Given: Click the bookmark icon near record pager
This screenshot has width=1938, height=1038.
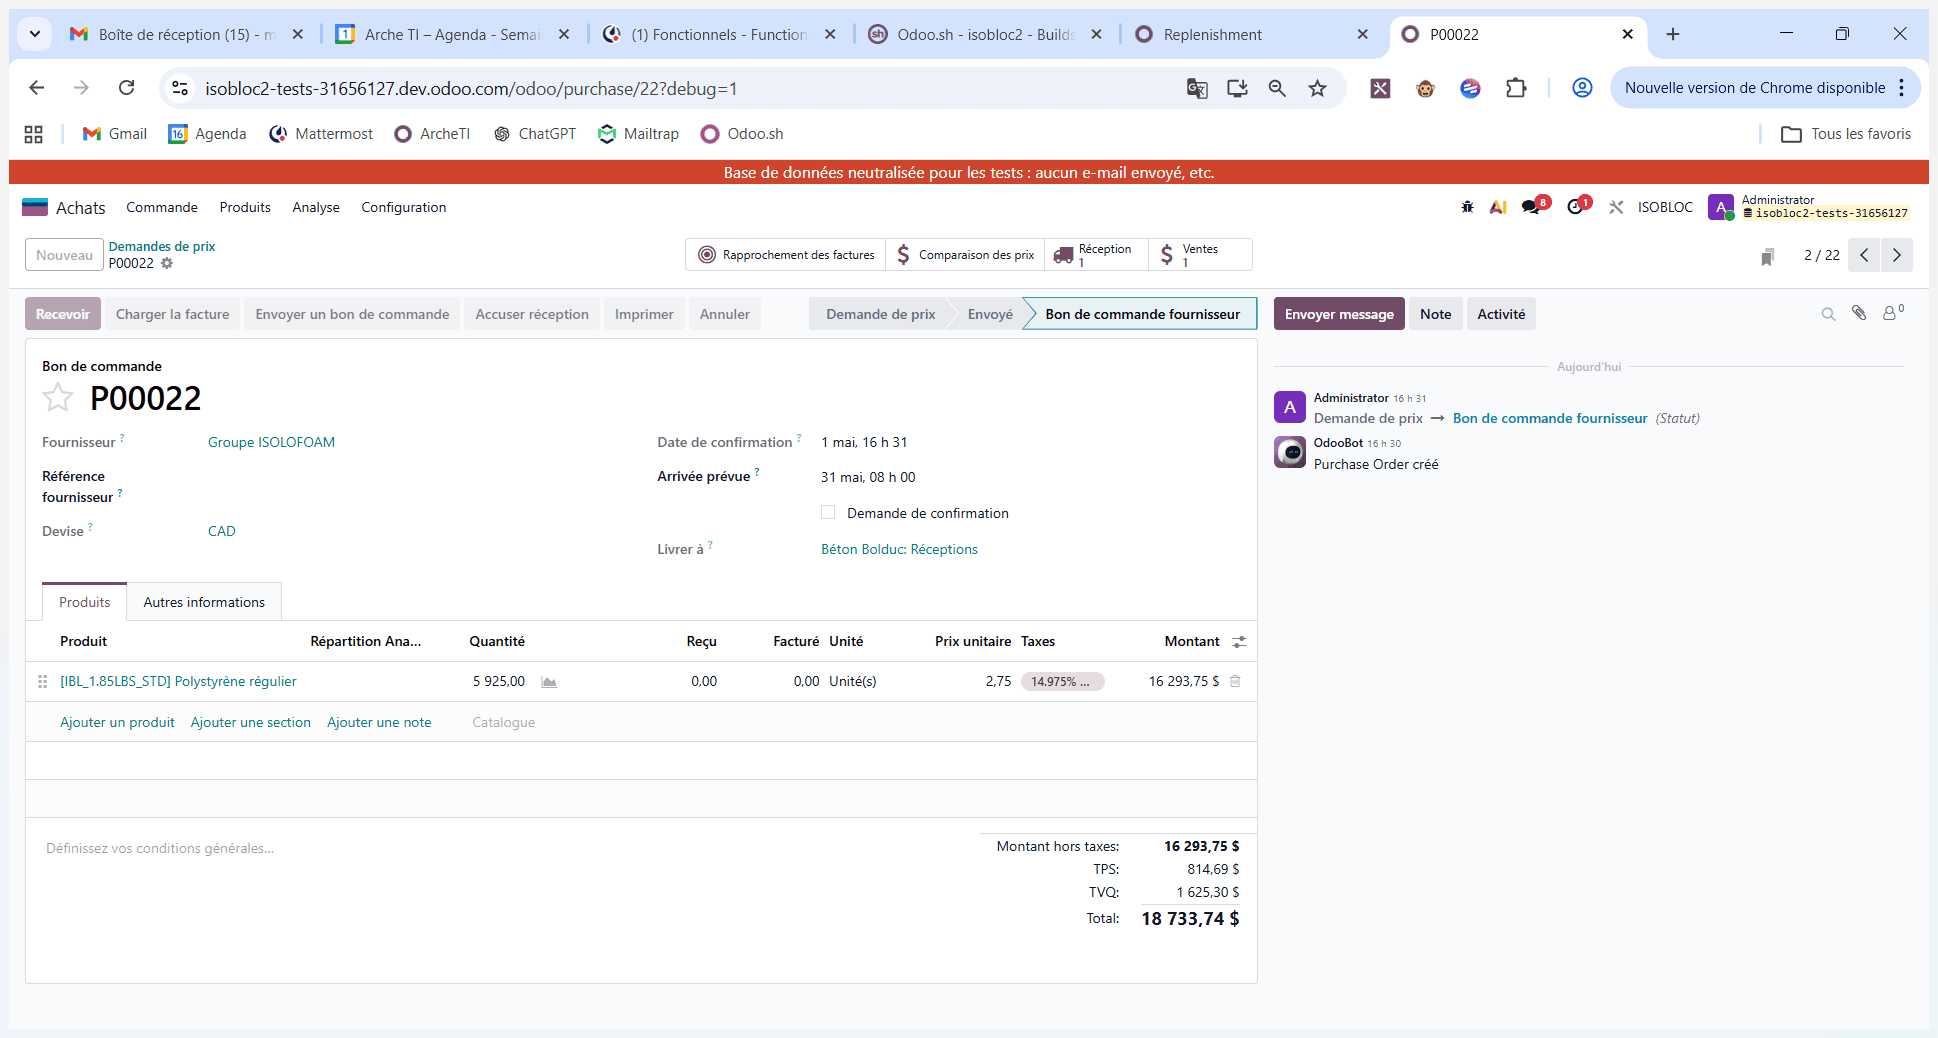Looking at the screenshot, I should [x=1767, y=256].
